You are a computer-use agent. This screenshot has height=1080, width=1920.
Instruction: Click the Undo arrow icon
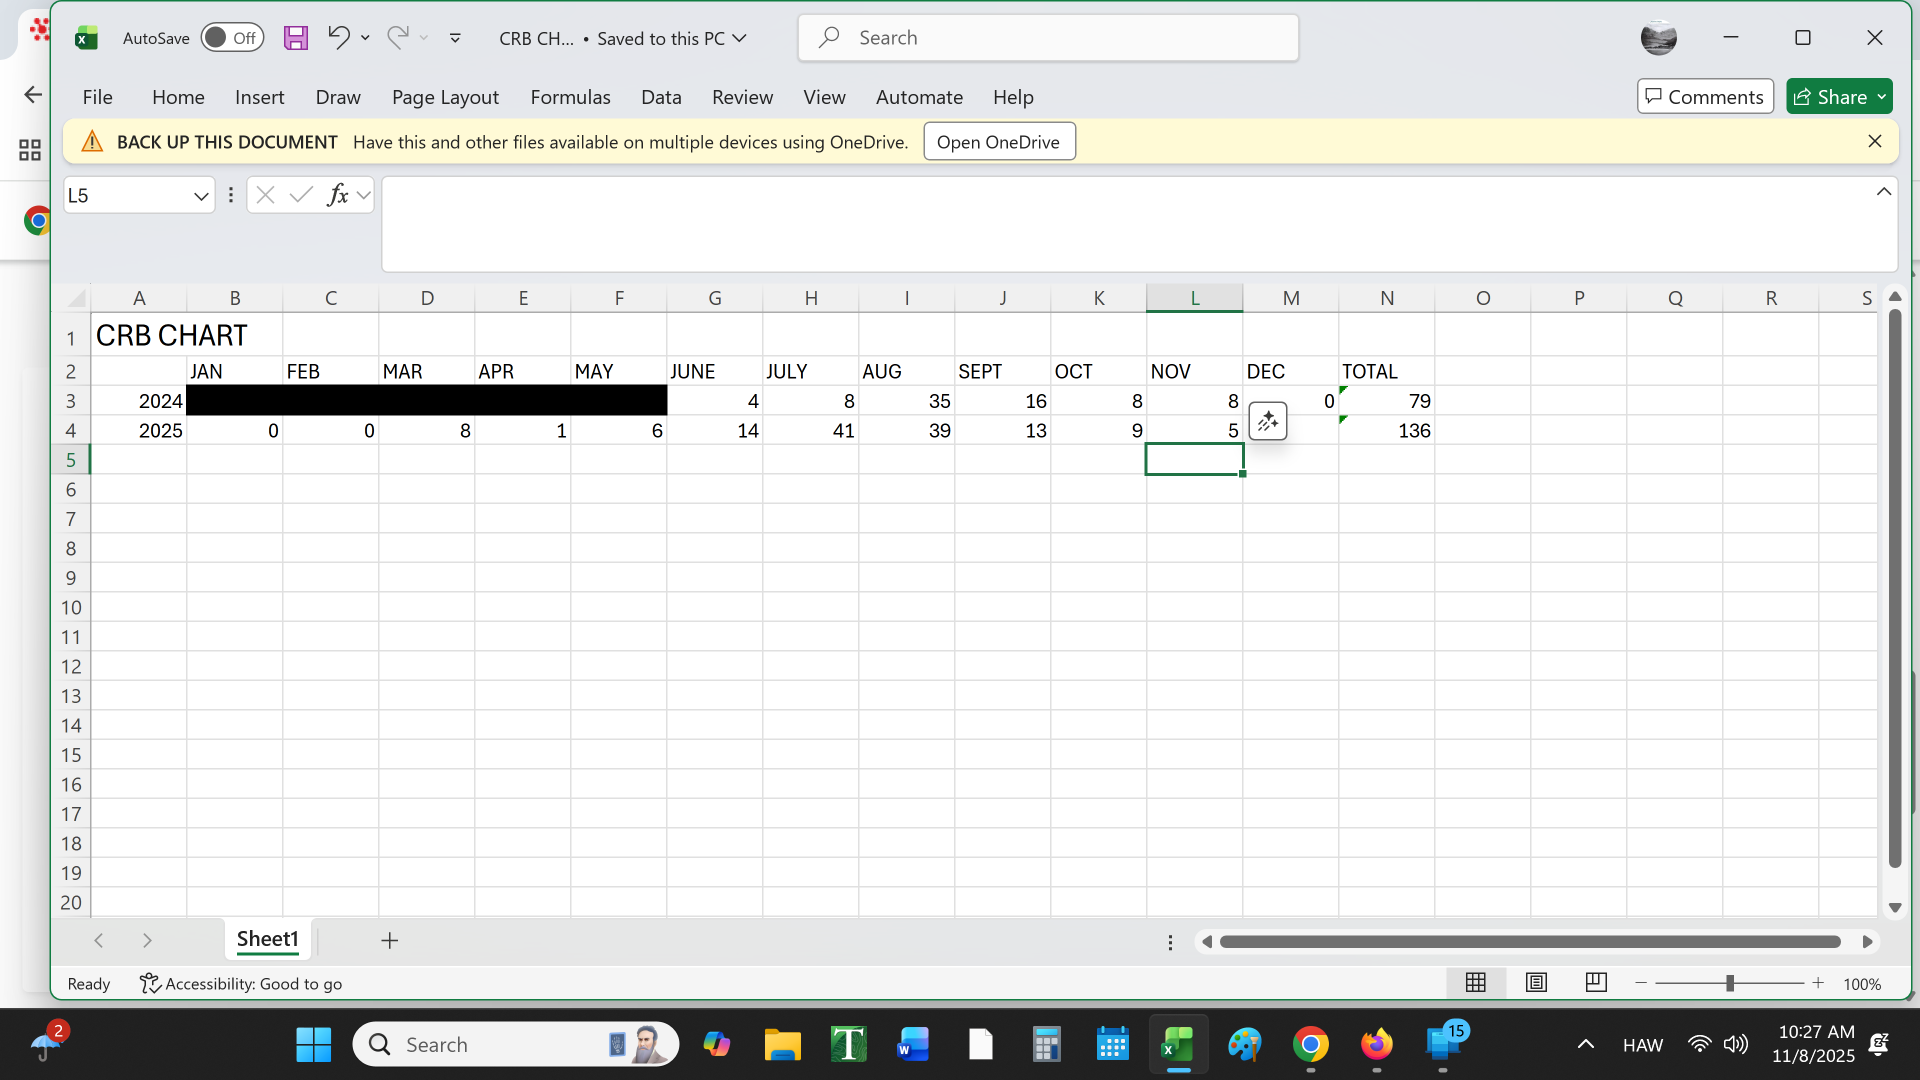click(x=338, y=38)
